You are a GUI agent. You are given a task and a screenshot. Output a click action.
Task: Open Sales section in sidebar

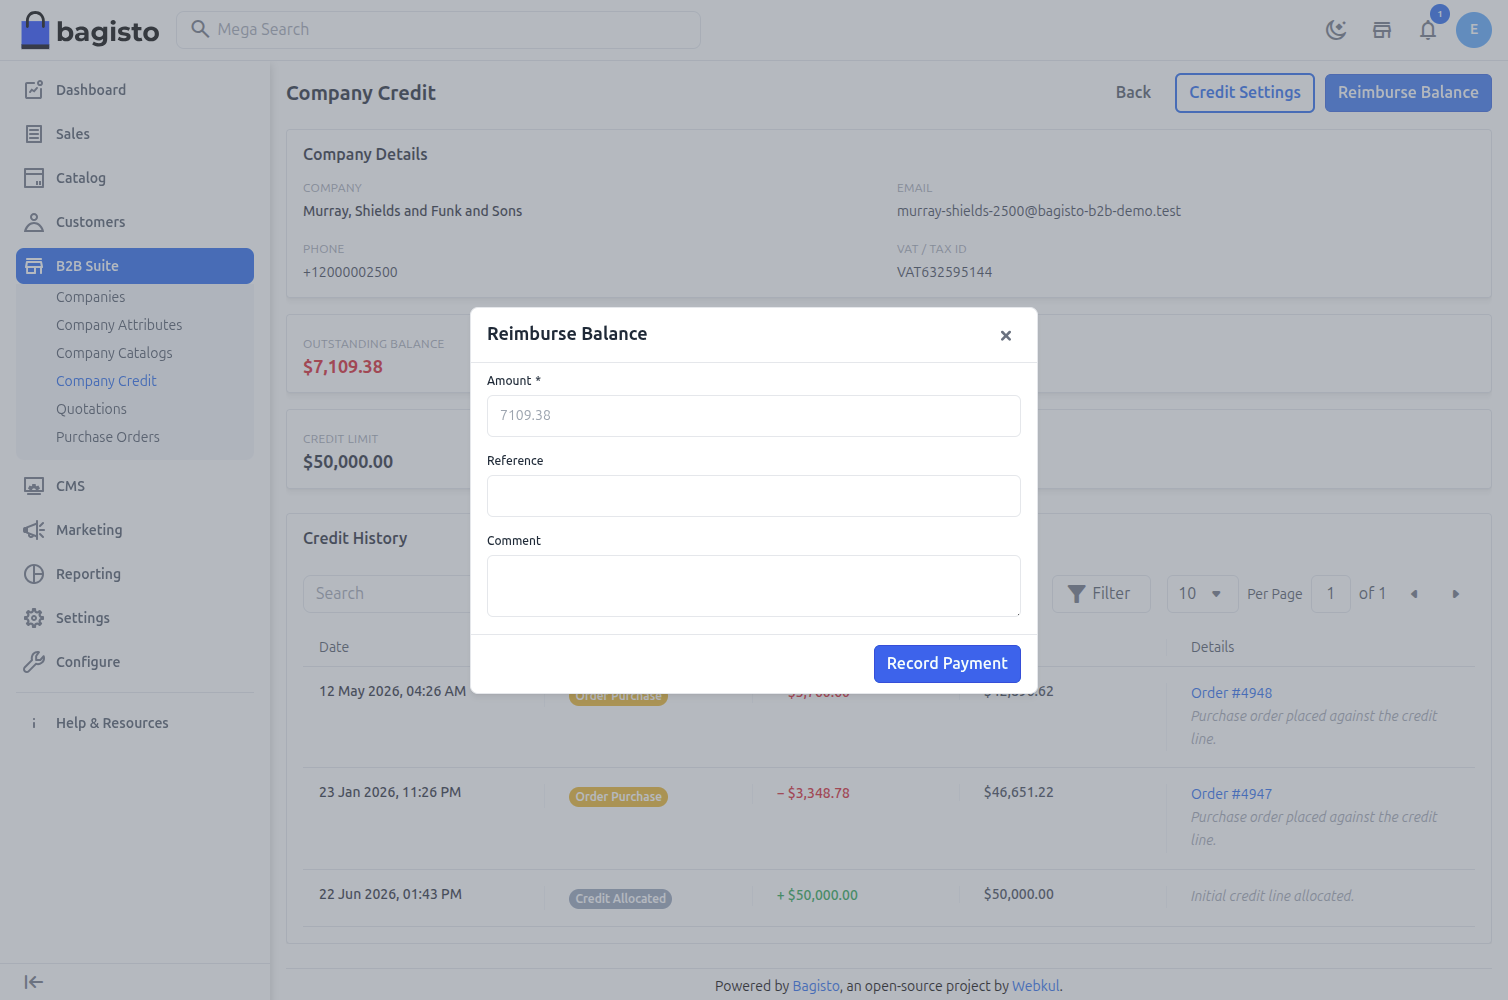point(135,134)
